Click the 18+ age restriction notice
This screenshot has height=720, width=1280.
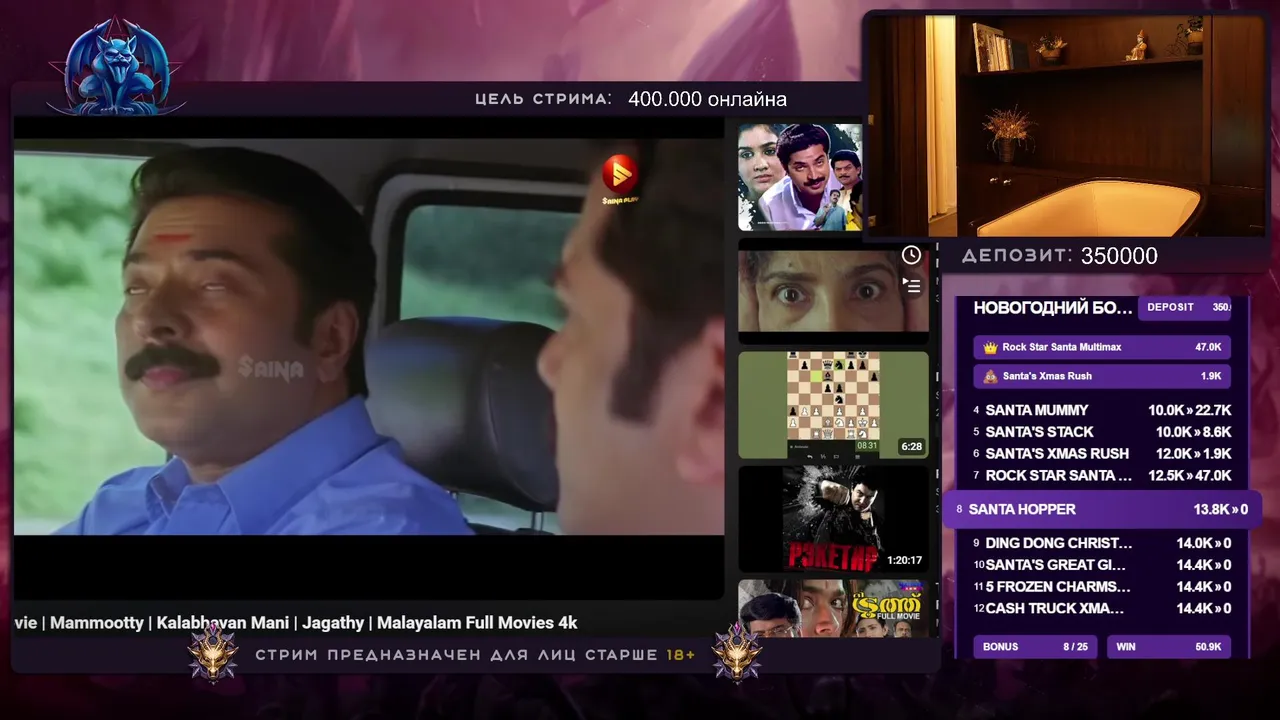pyautogui.click(x=475, y=655)
